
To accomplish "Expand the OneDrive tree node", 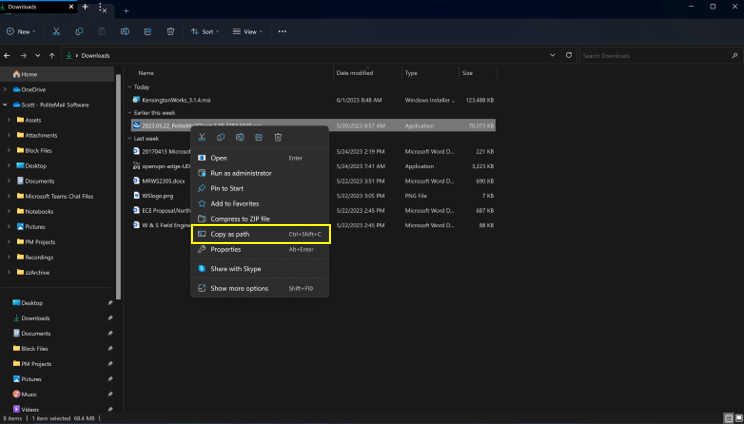I will coord(6,89).
